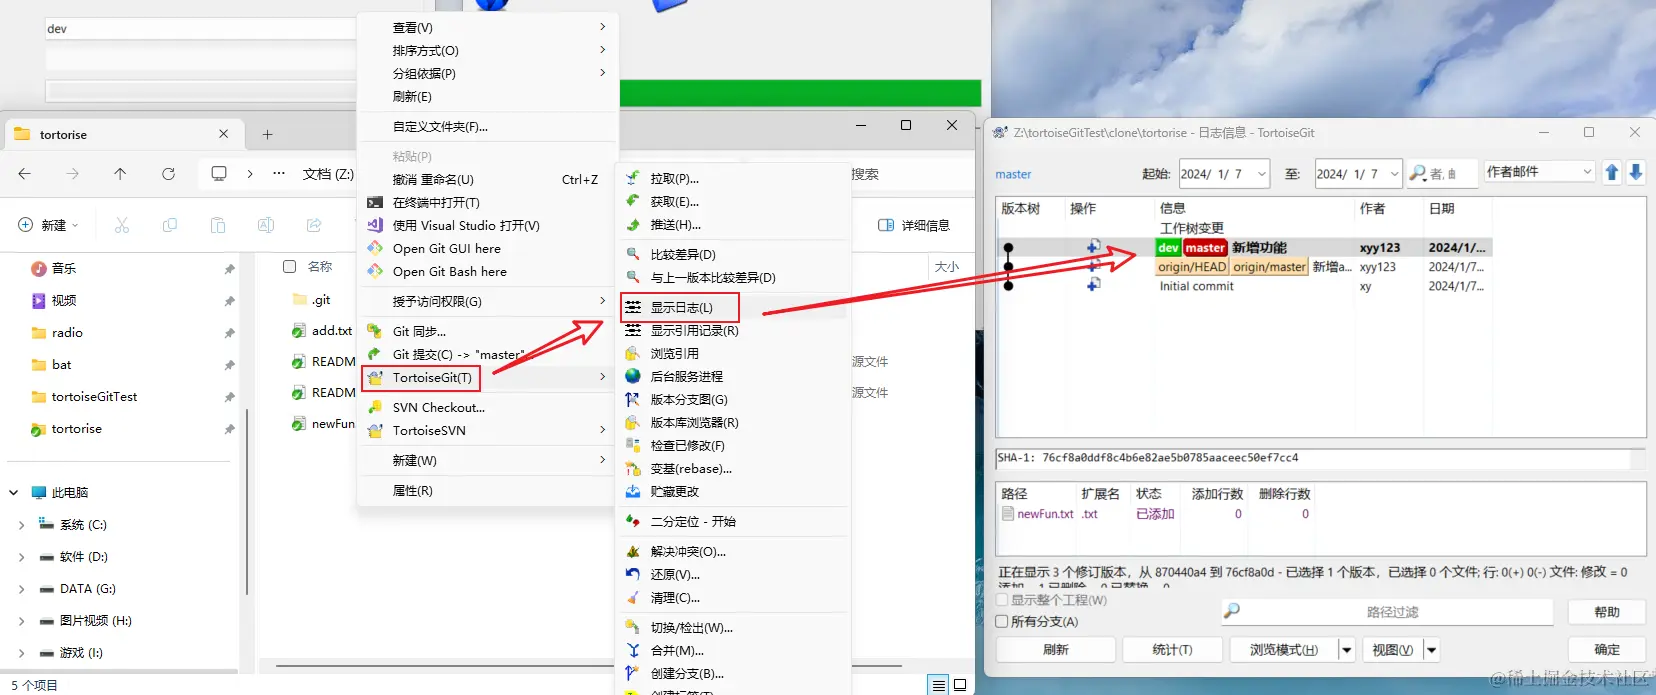1656x695 pixels.
Task: Click the 浏览模式(H) button
Action: [1283, 650]
